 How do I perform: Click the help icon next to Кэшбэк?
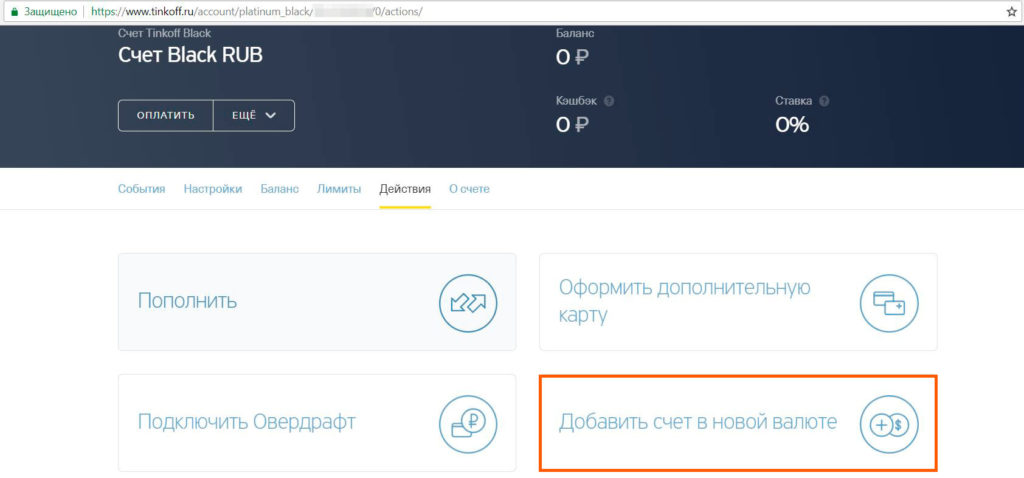[609, 101]
